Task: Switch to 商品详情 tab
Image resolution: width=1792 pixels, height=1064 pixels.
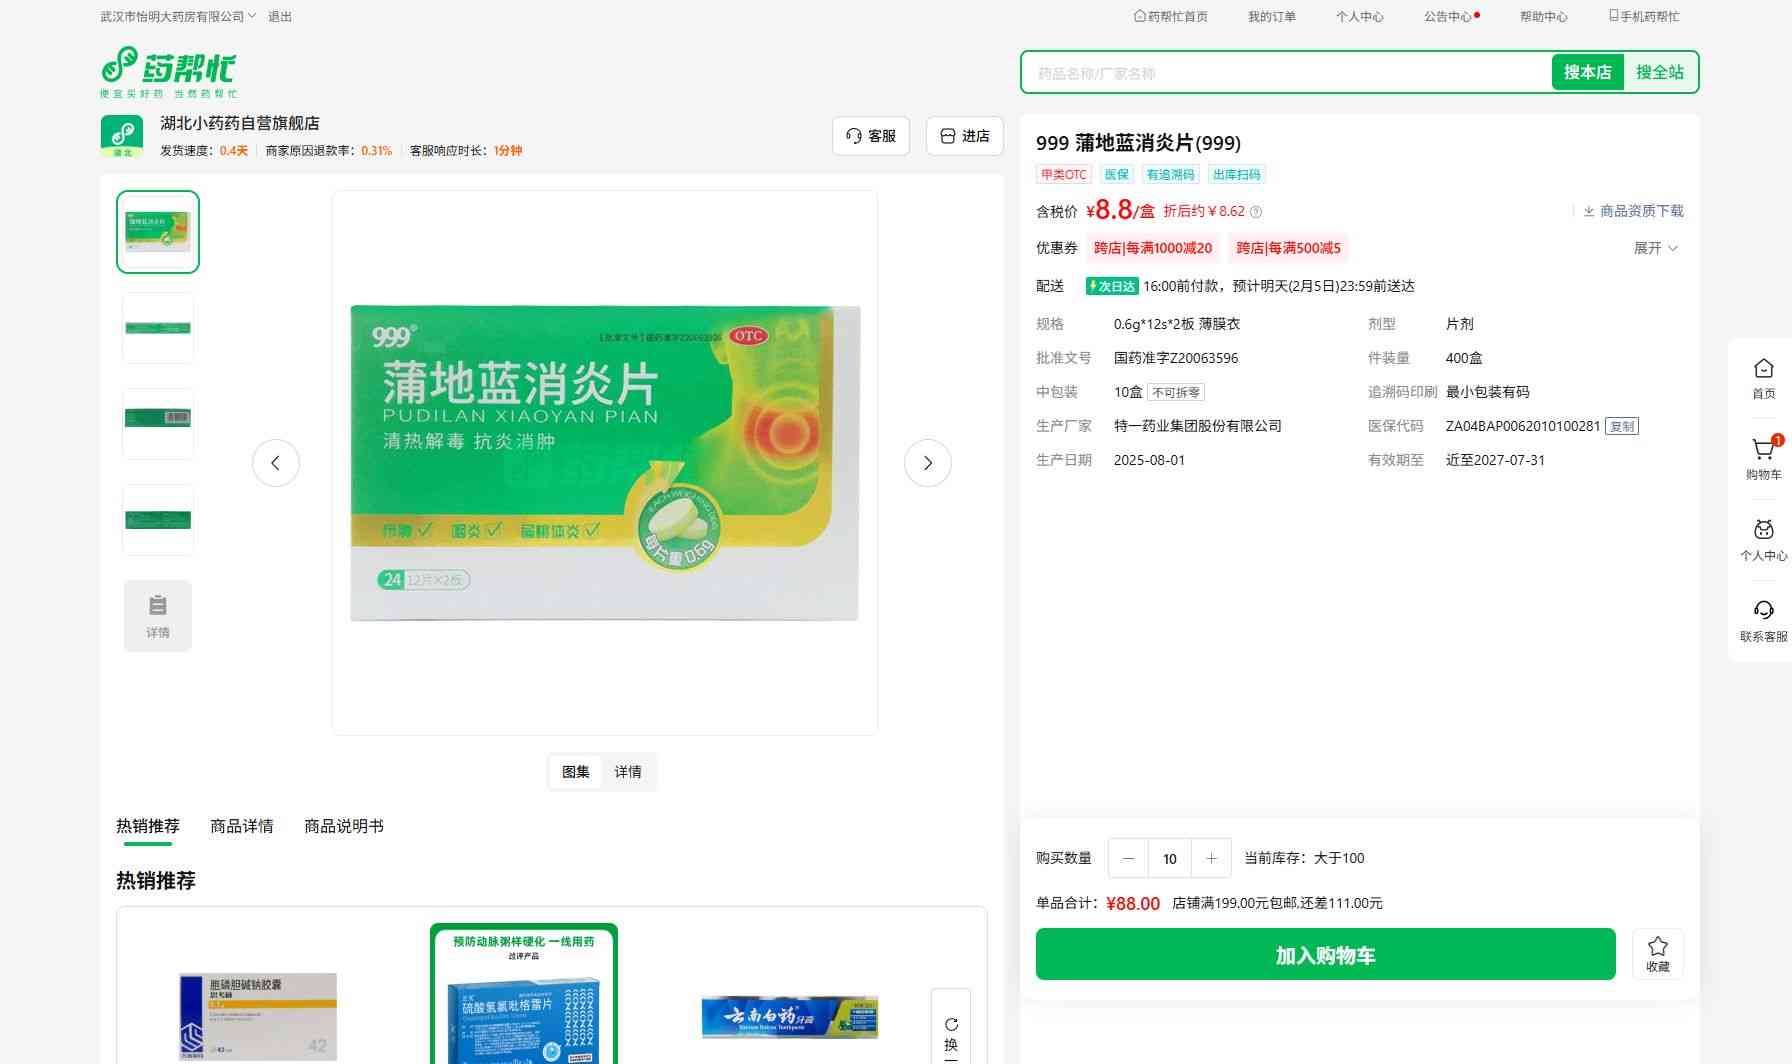Action: click(x=241, y=826)
